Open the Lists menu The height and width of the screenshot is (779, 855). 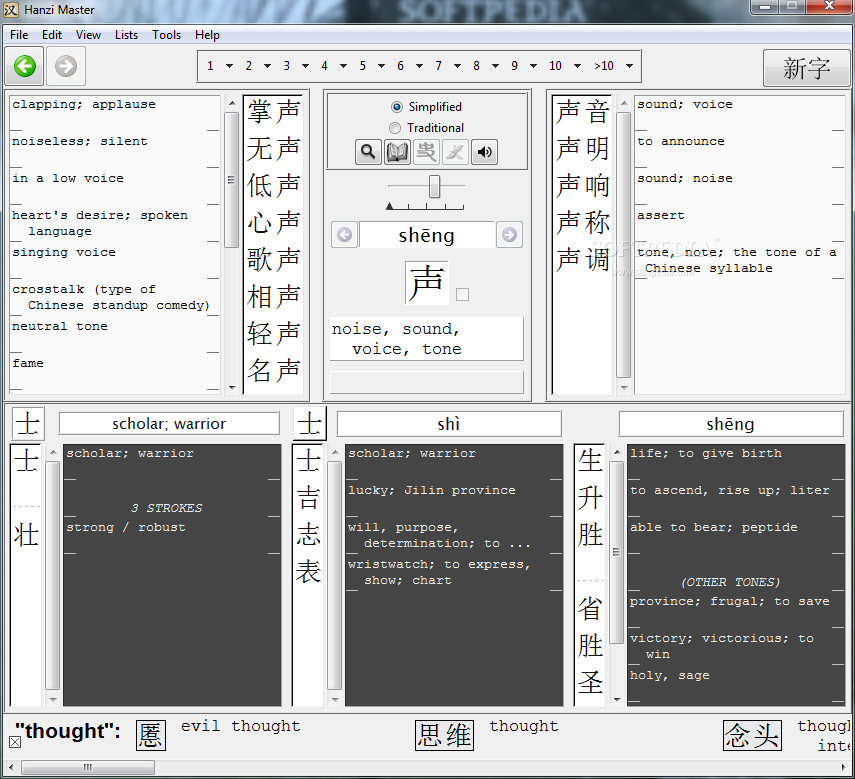click(127, 35)
